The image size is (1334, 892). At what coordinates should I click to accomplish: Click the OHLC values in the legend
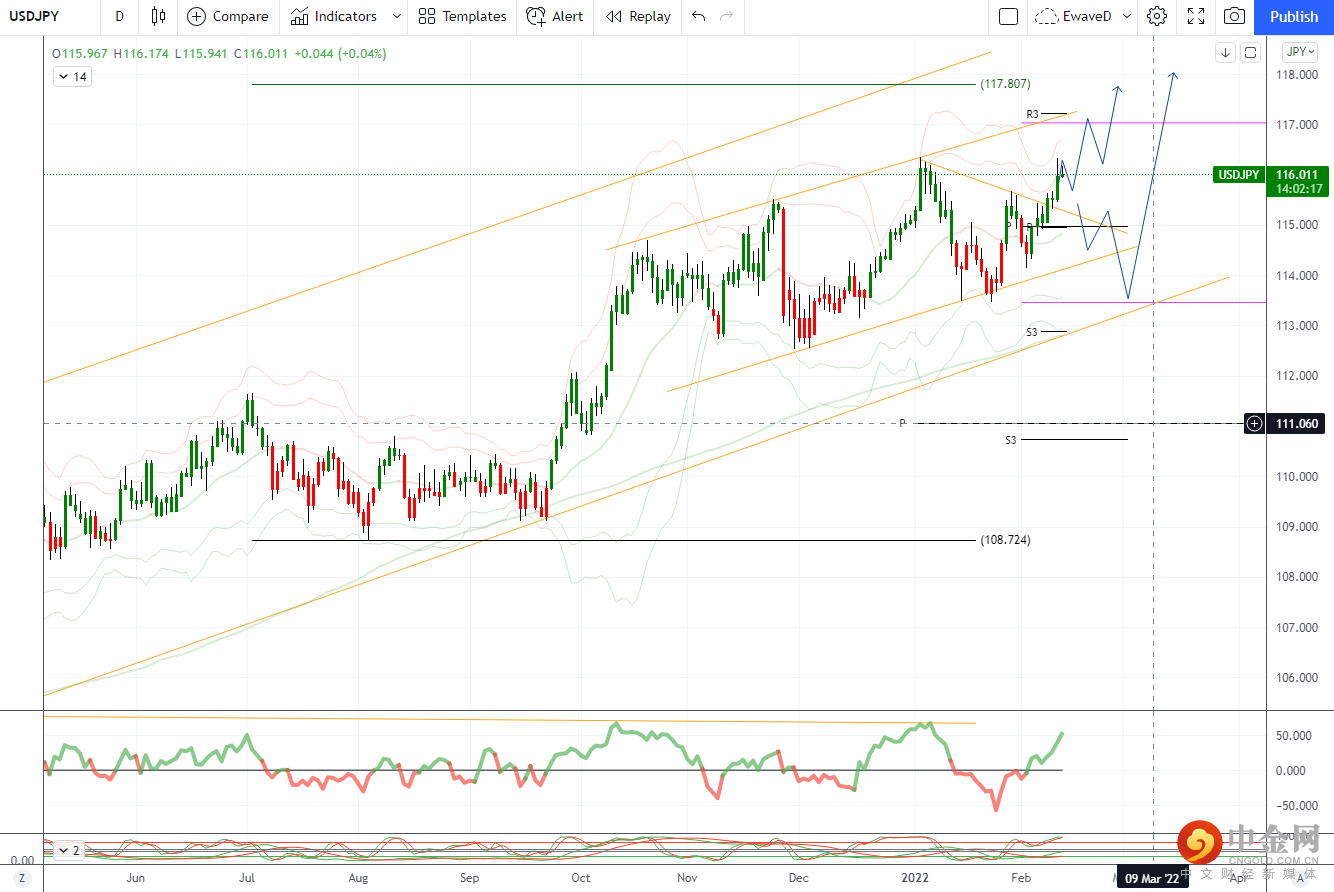coord(219,53)
